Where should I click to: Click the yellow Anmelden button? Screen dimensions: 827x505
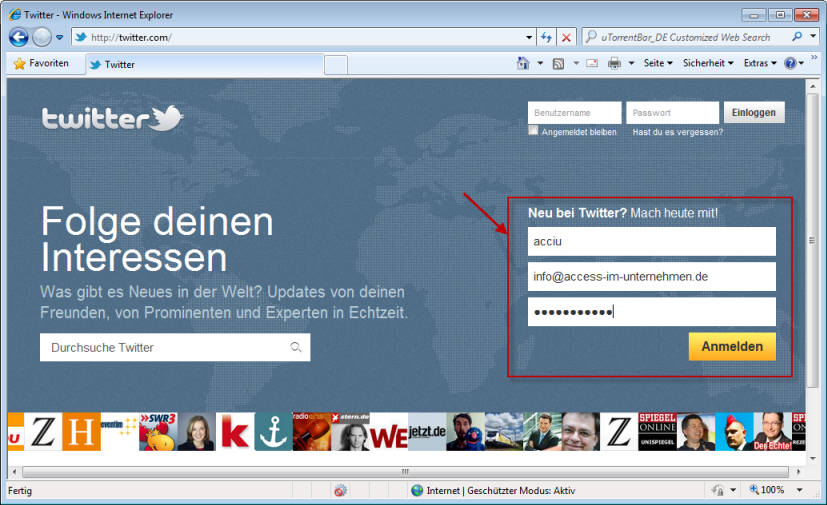pyautogui.click(x=732, y=346)
